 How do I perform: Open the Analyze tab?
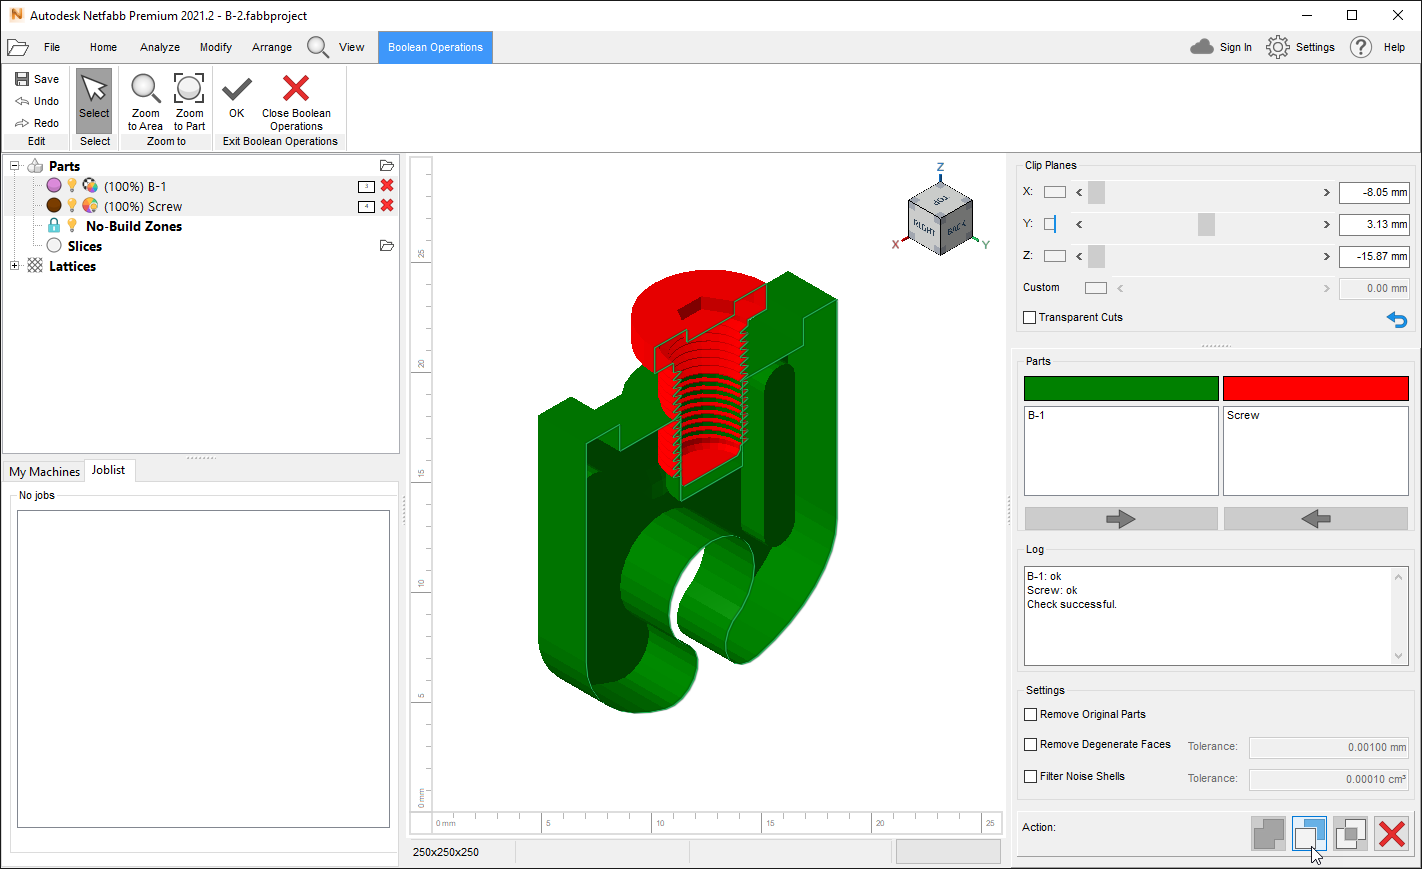(160, 47)
